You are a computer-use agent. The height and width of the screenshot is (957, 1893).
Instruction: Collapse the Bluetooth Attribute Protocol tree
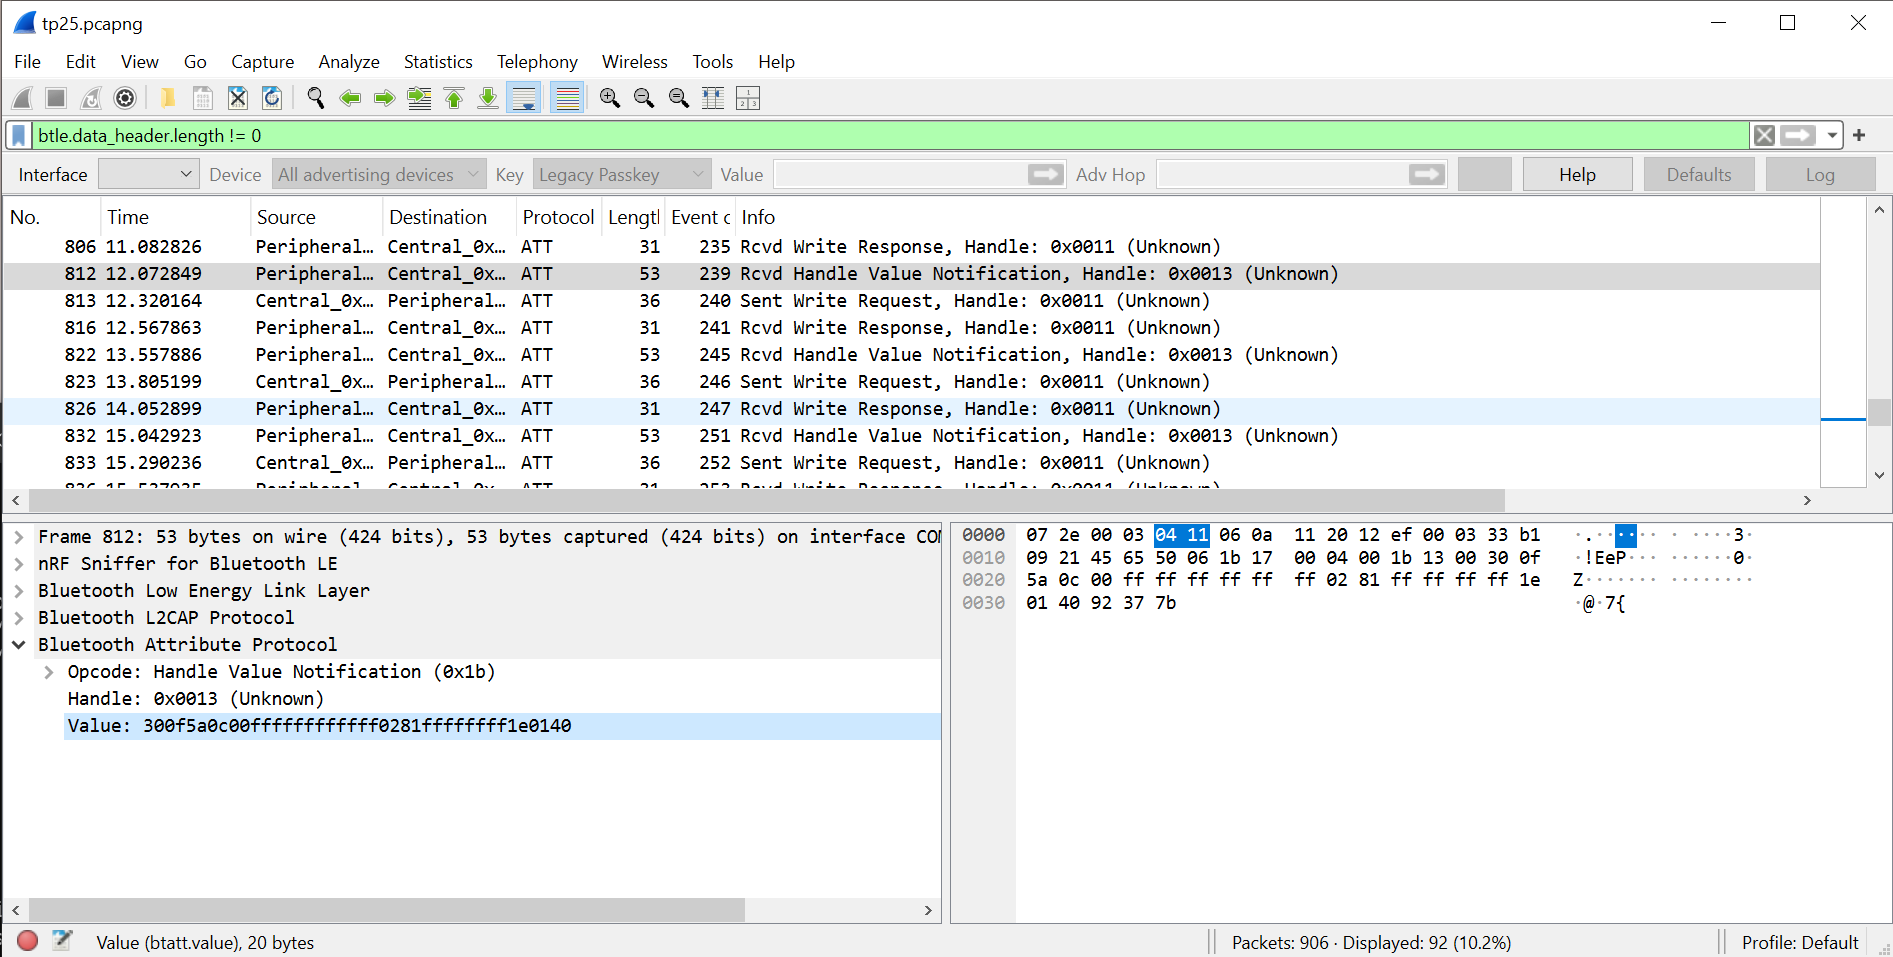19,645
